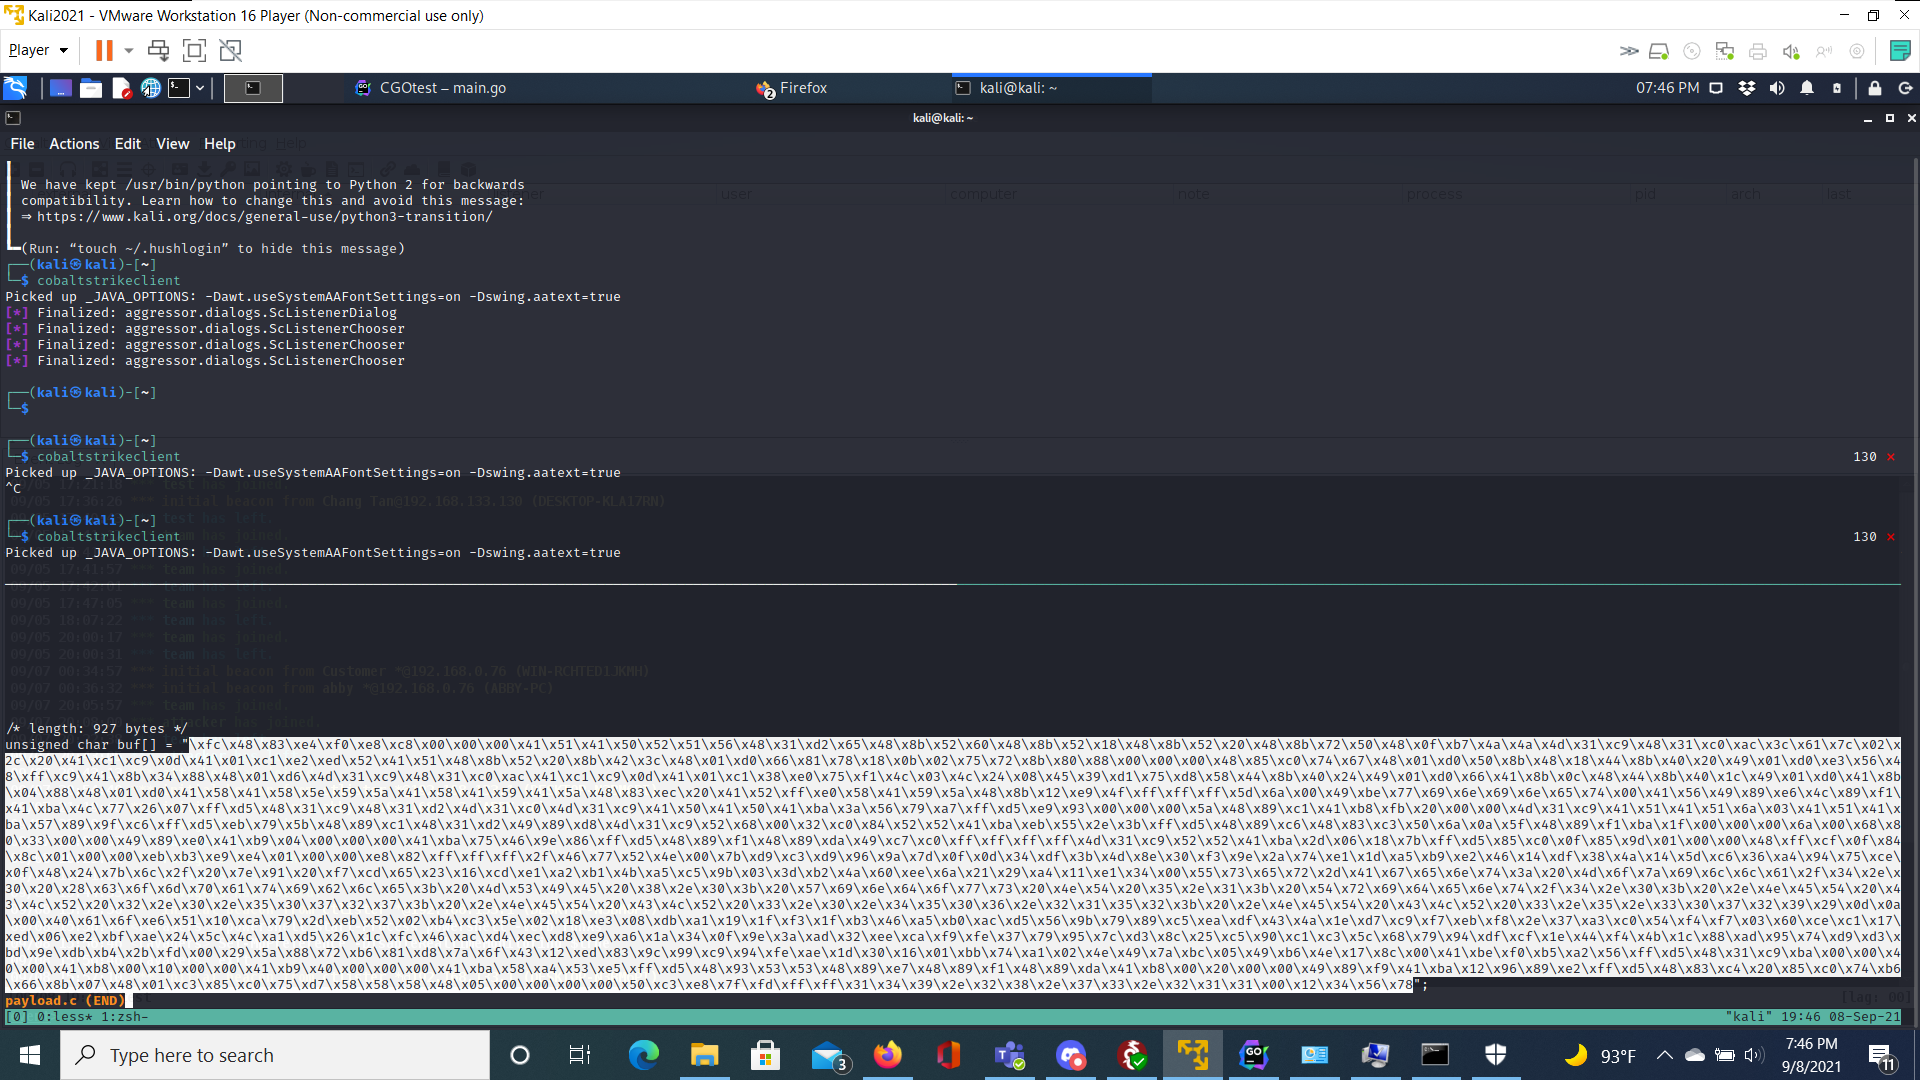Expand power options arrow beside pause button
Viewport: 1920px width, 1080px height.
(129, 50)
